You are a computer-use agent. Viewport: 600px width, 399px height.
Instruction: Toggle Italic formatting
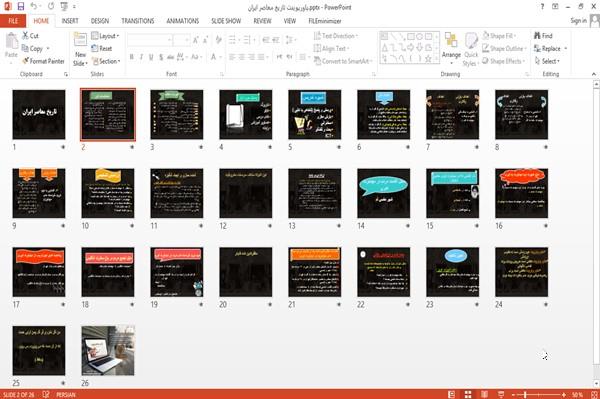pos(141,57)
